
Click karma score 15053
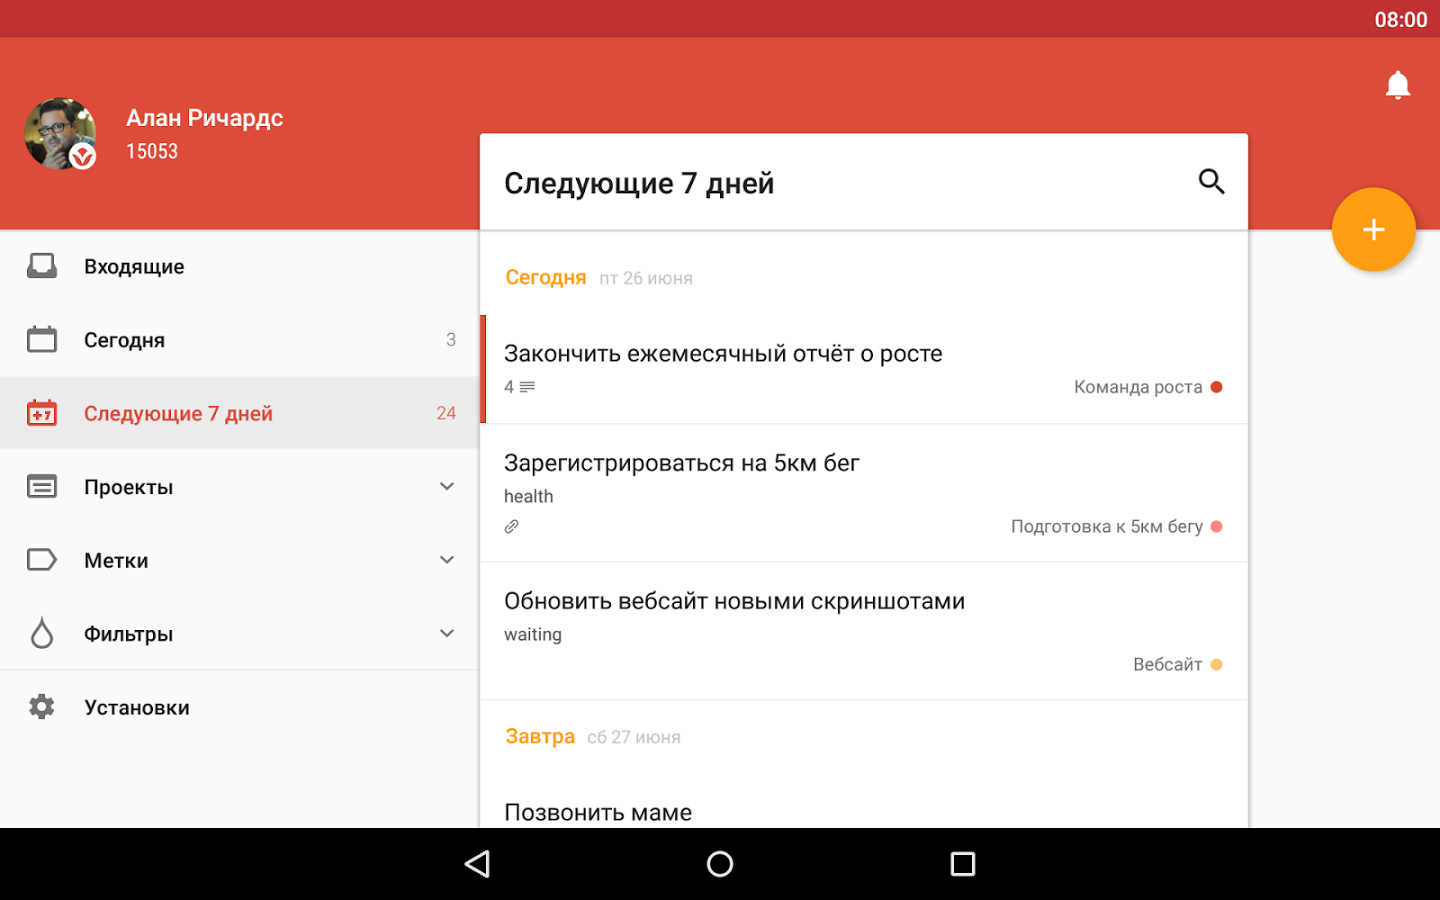pyautogui.click(x=152, y=151)
